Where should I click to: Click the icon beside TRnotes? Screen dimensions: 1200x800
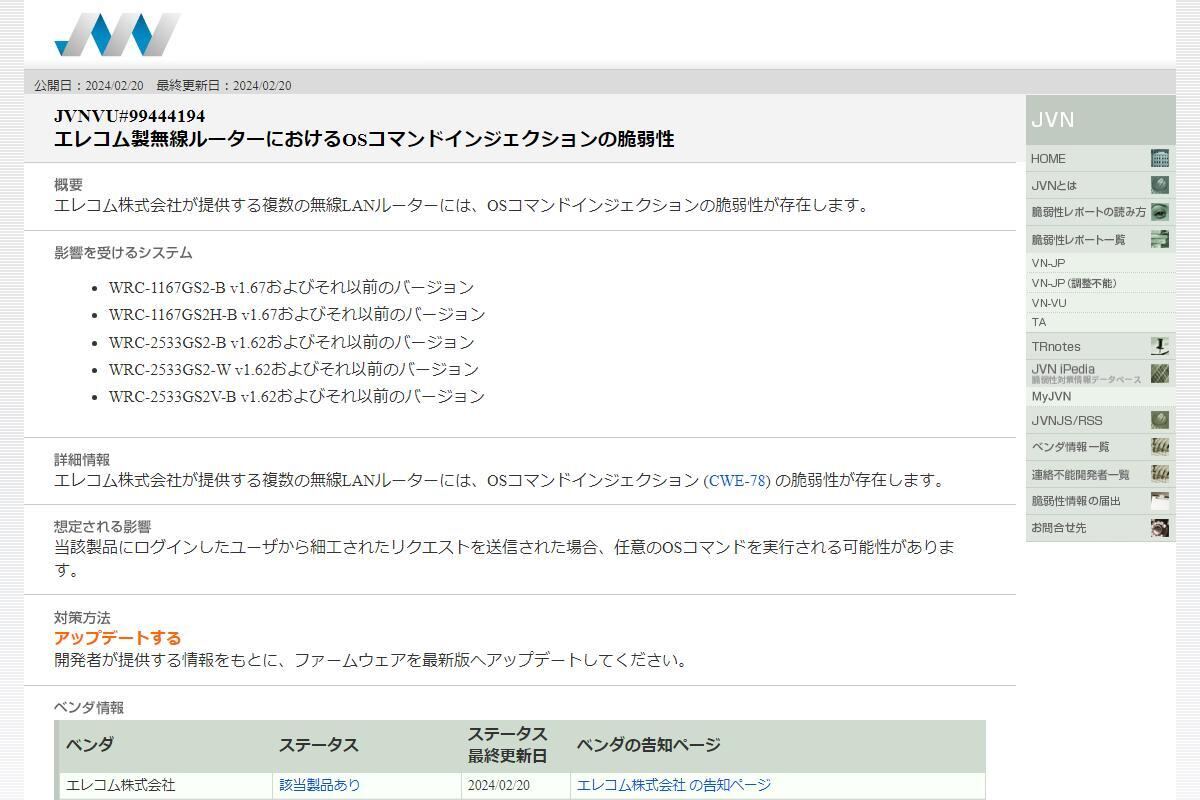coord(1159,347)
